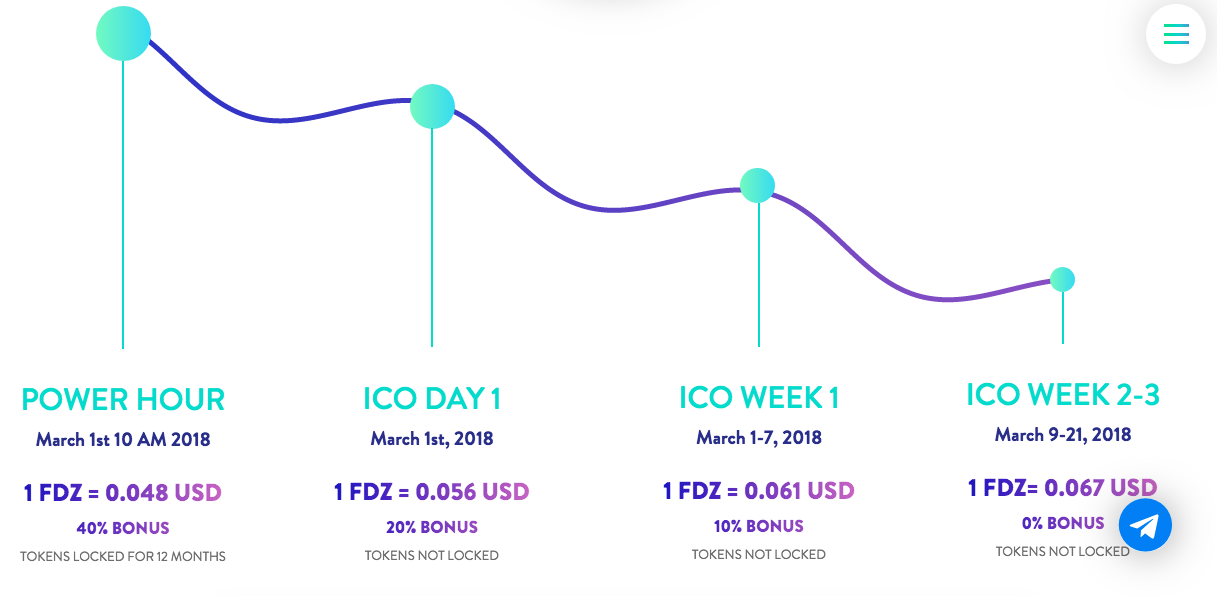The image size is (1217, 596).
Task: Click Tokens Locked For 12 Months text
Action: [123, 556]
